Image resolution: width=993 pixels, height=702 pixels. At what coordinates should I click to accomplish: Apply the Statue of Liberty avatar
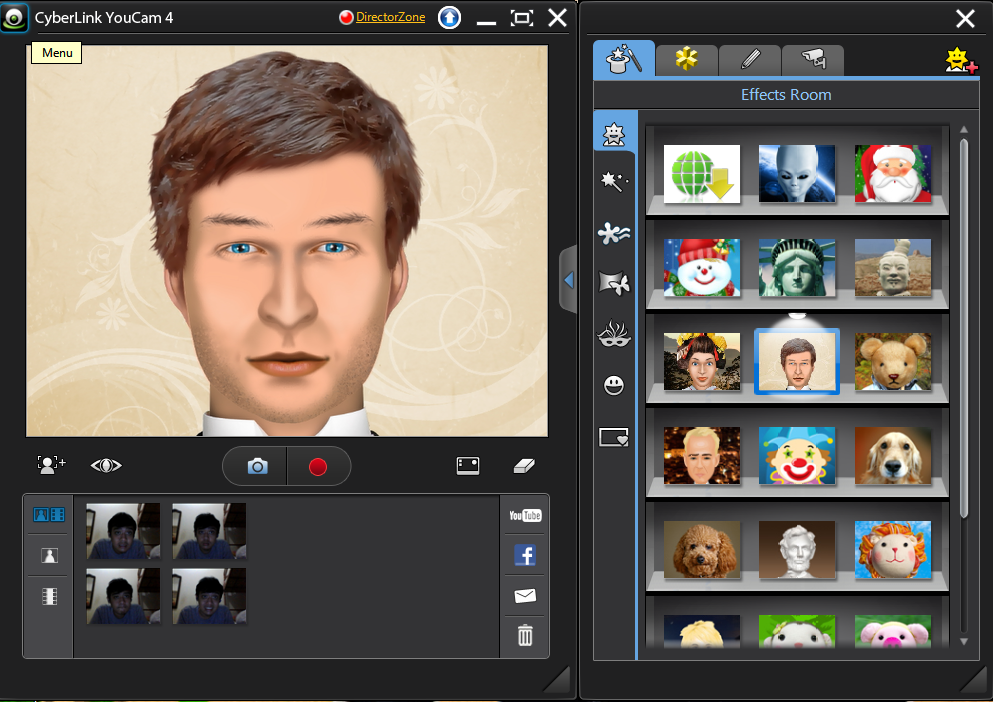click(797, 267)
